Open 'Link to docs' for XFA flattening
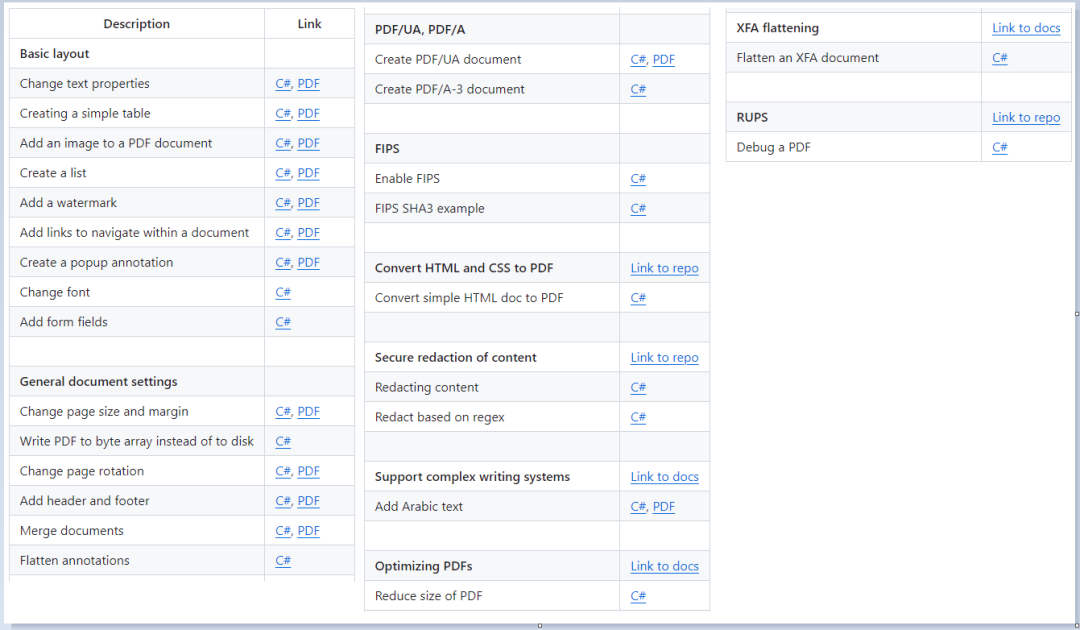1080x630 pixels. (x=1026, y=28)
